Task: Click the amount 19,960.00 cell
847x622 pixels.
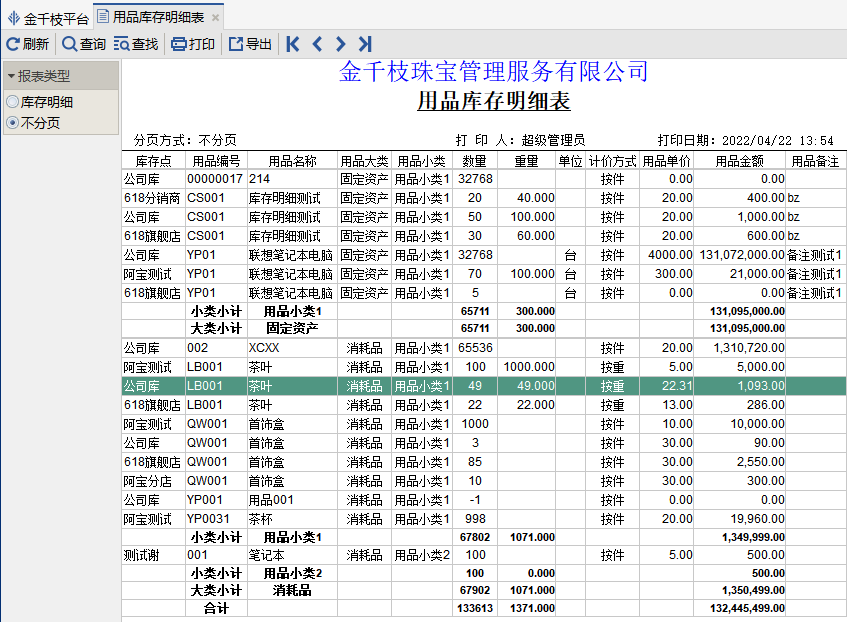Action: [740, 519]
